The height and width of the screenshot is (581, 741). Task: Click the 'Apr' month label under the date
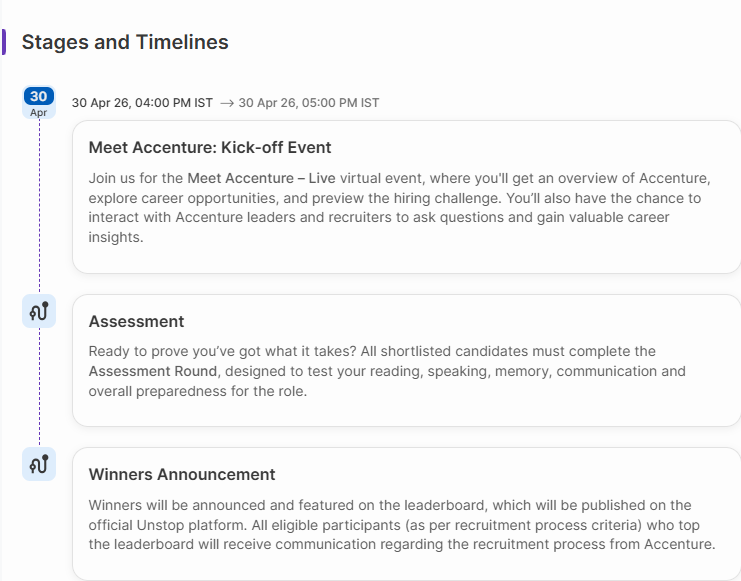tap(38, 113)
